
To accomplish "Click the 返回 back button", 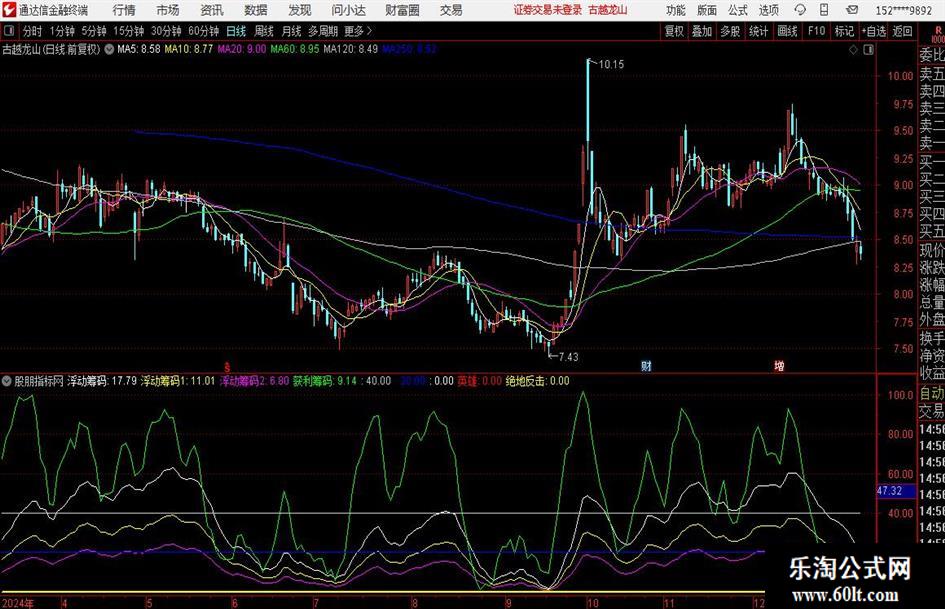I will 902,31.
